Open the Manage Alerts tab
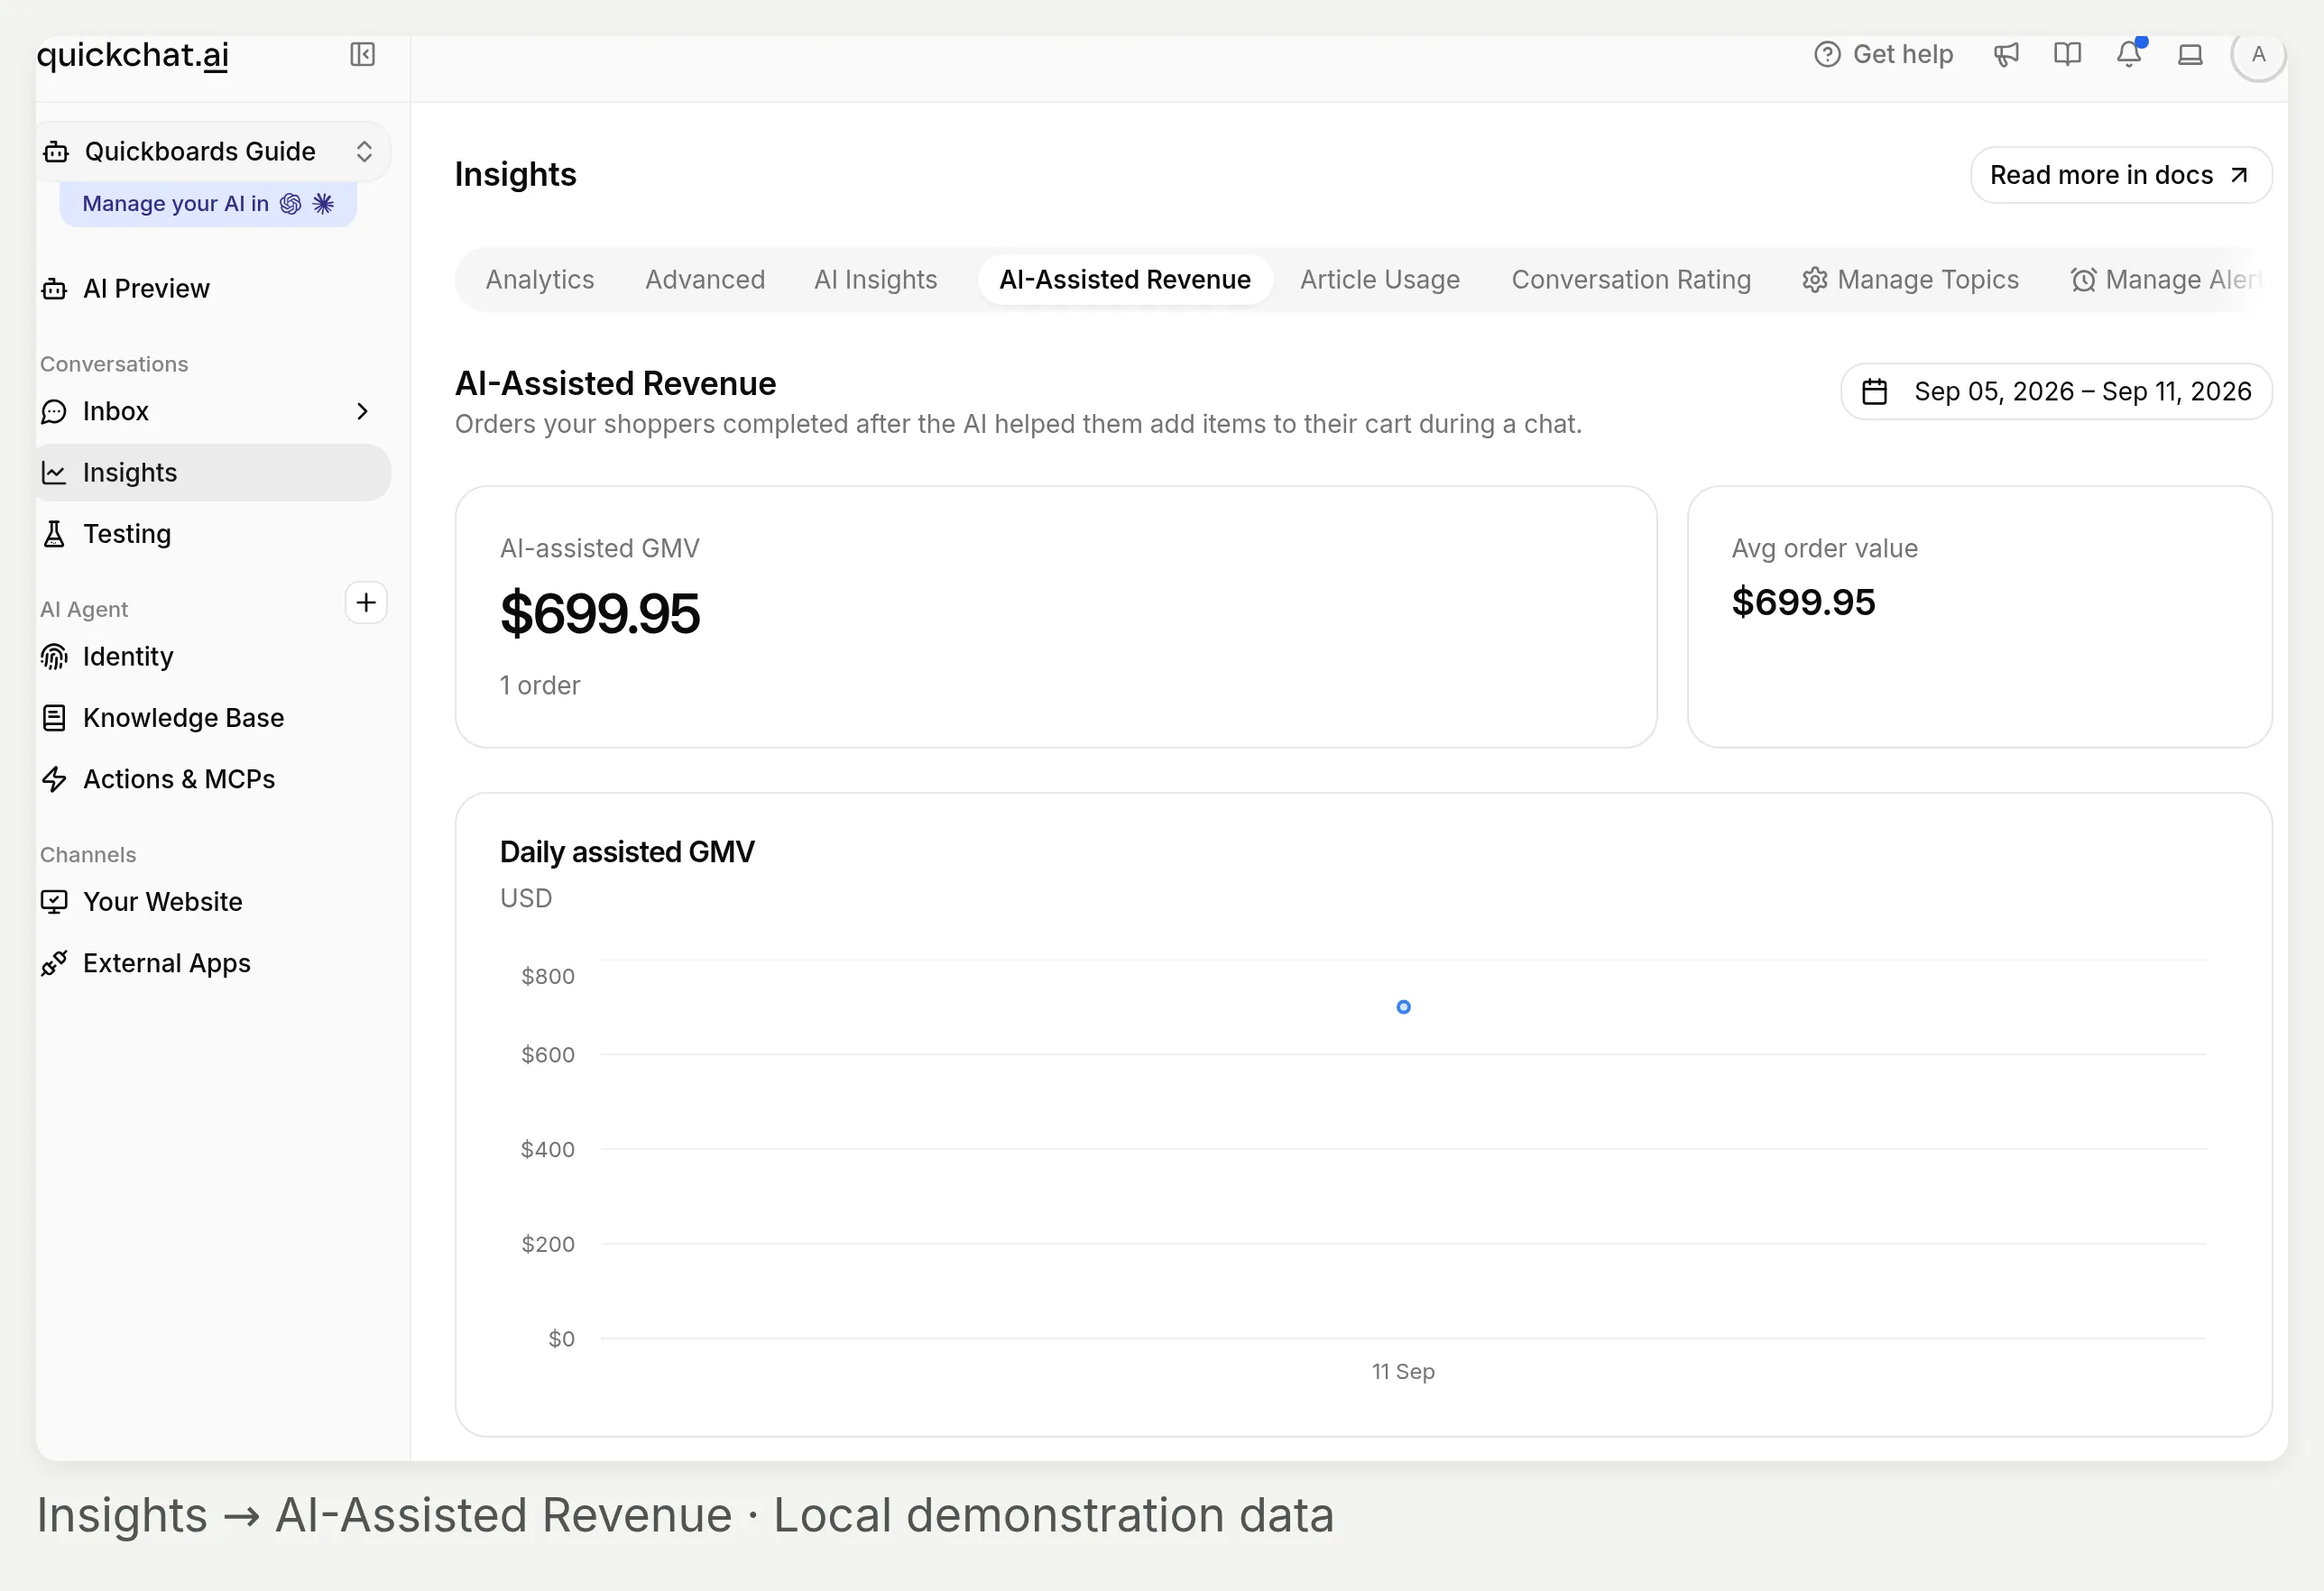This screenshot has width=2324, height=1591. coord(2165,280)
